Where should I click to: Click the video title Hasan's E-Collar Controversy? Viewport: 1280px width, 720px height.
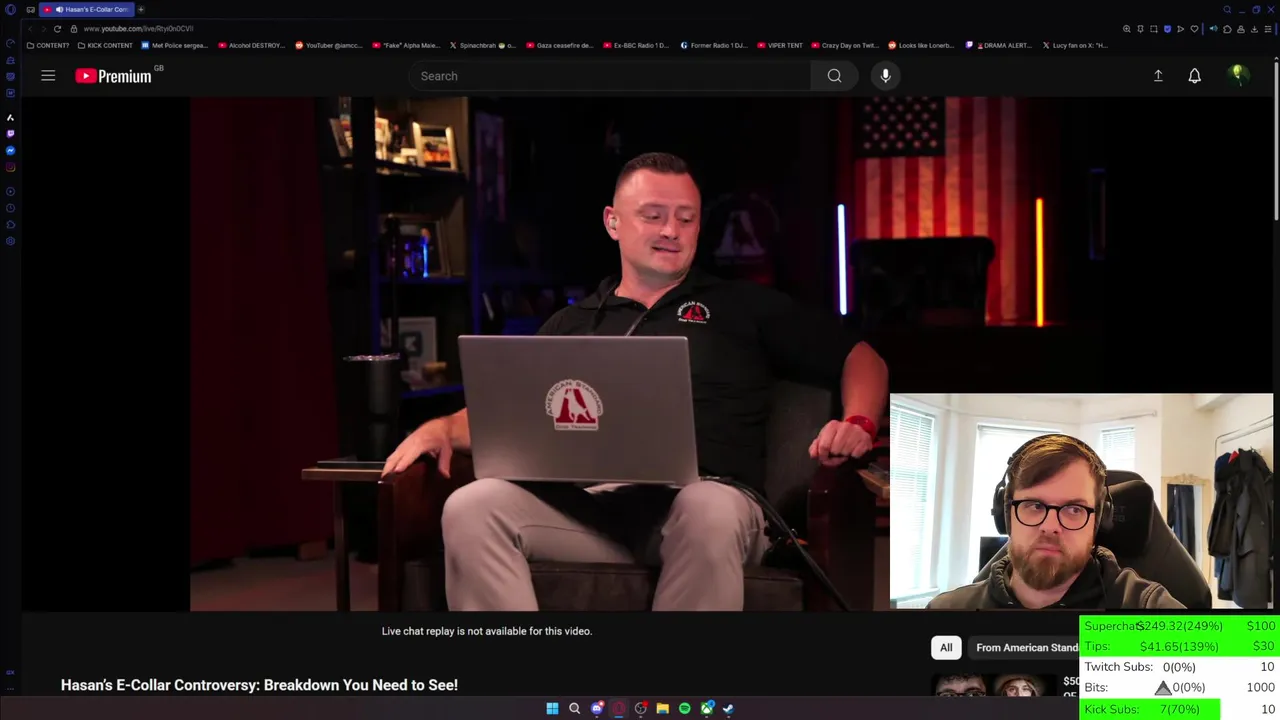259,685
